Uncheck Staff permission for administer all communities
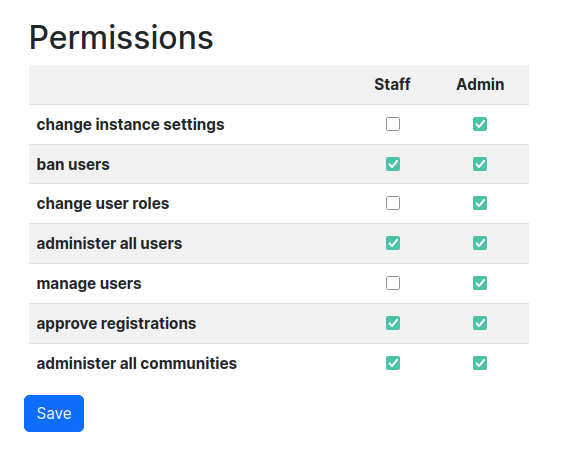The height and width of the screenshot is (458, 569). (393, 363)
